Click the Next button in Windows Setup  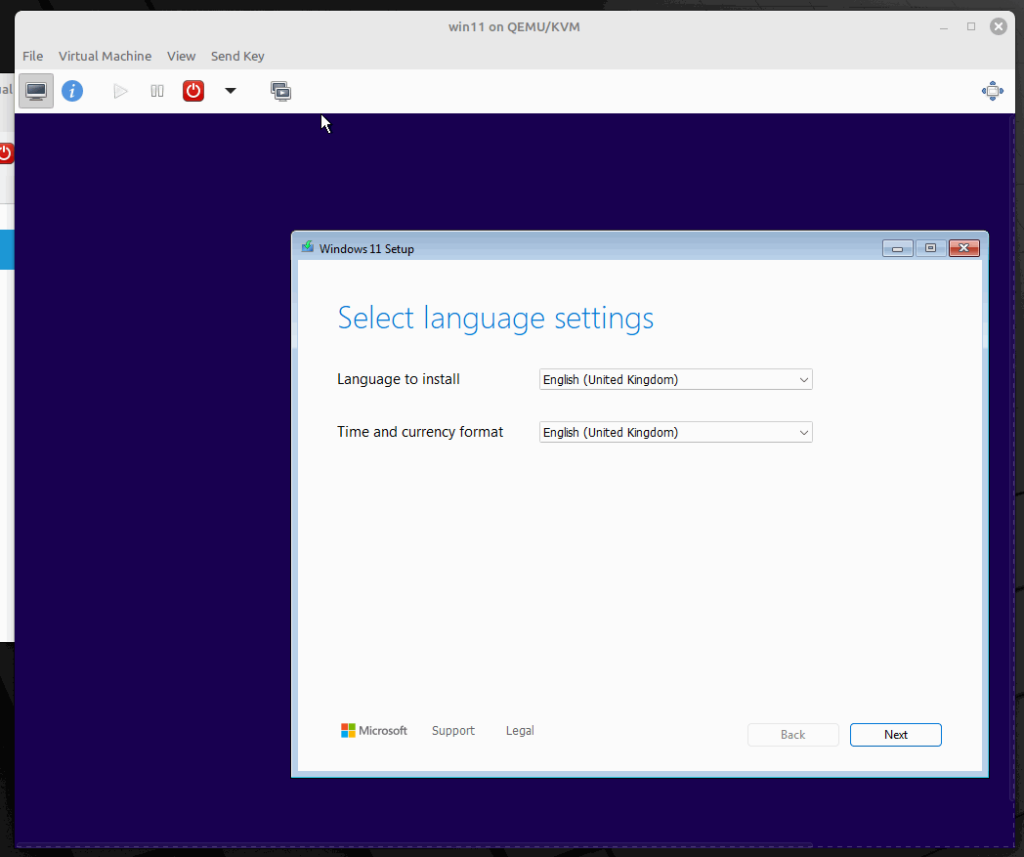pyautogui.click(x=895, y=734)
